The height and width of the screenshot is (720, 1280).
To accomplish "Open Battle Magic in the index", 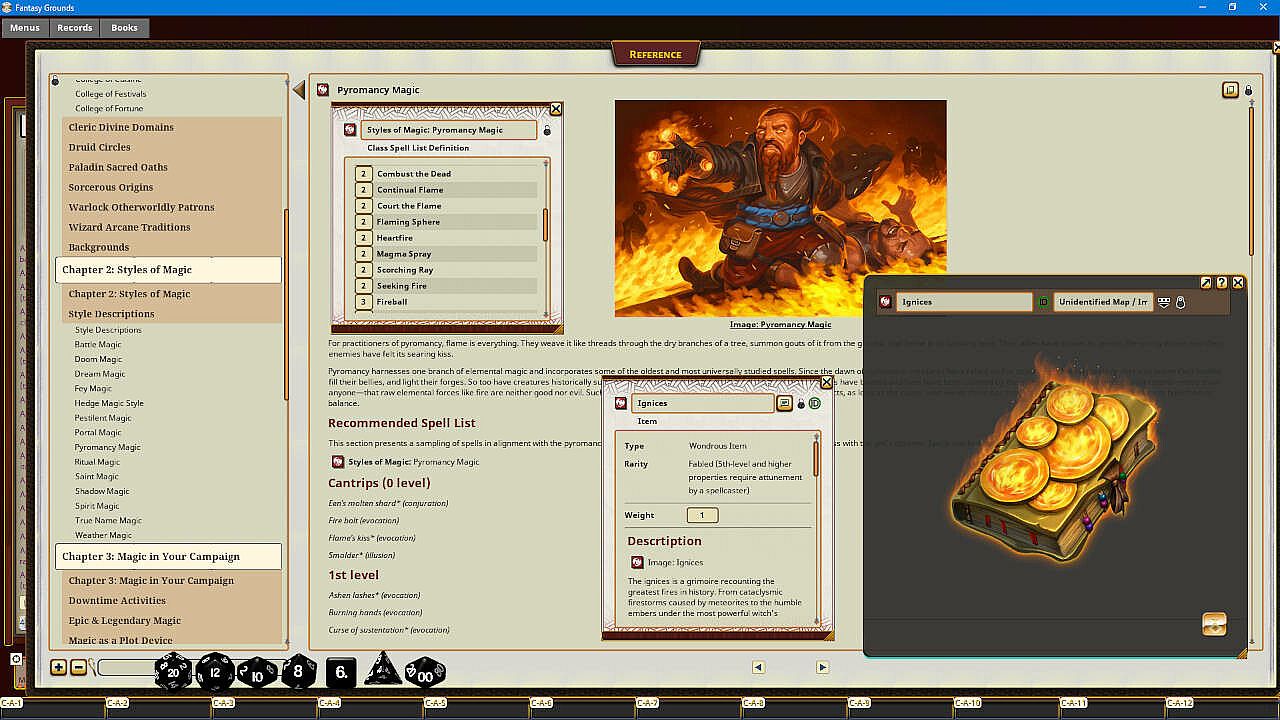I will pyautogui.click(x=98, y=345).
